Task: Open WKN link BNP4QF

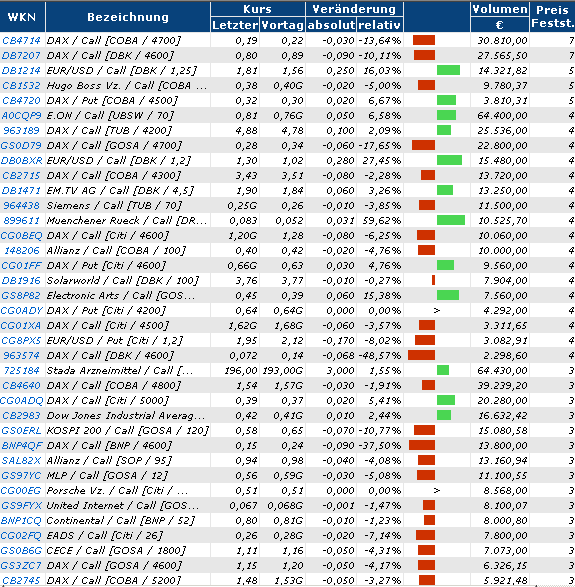Action: (22, 445)
